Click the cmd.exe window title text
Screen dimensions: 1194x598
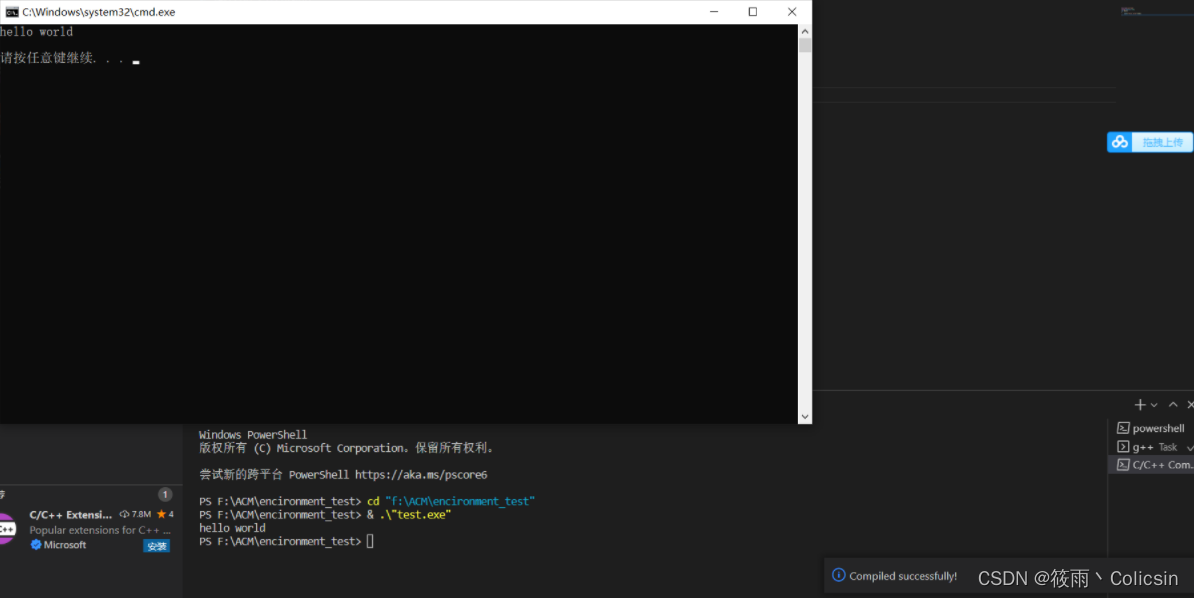[x=98, y=12]
